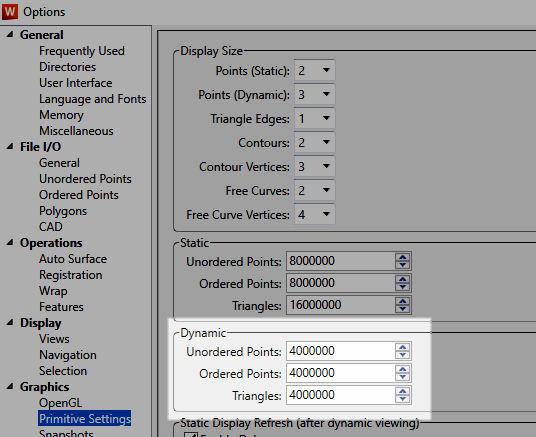536x437 pixels.
Task: Click the Display category label
Action: tap(41, 323)
